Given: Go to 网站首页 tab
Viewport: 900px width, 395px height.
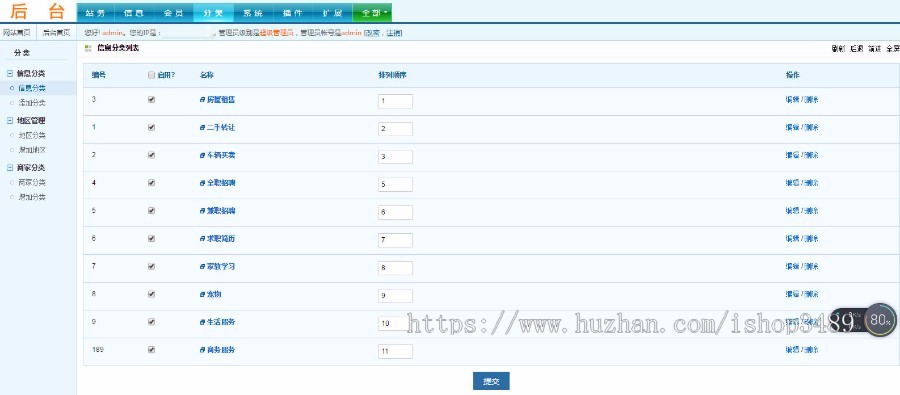Looking at the screenshot, I should click(17, 33).
